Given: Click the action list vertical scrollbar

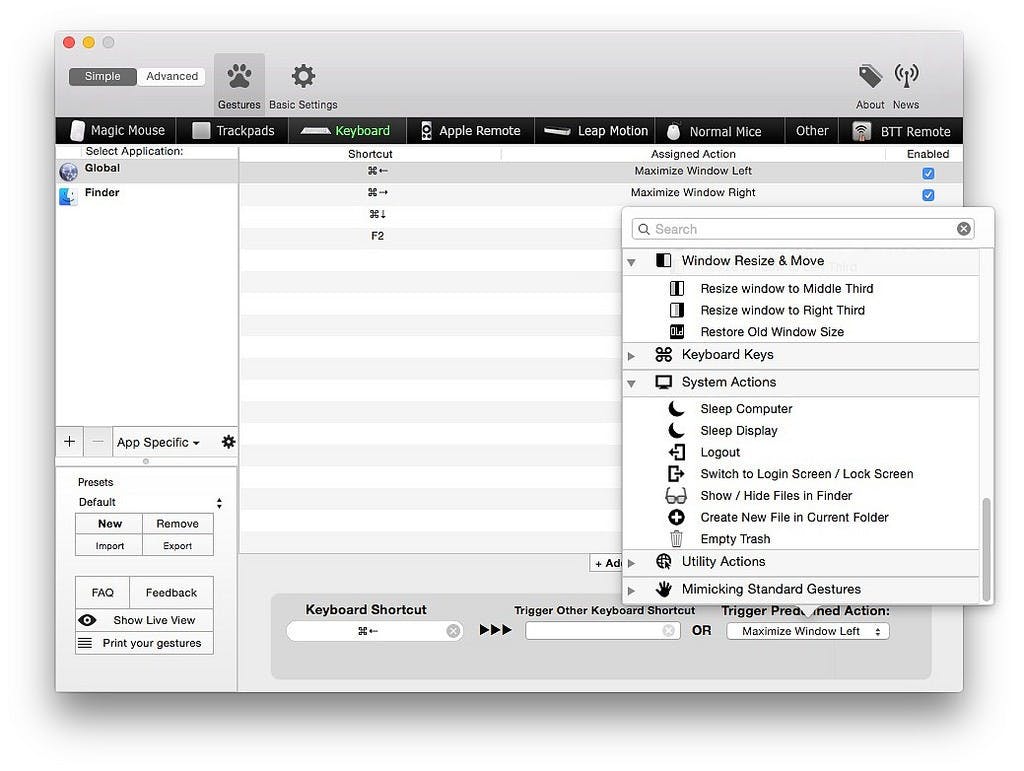Looking at the screenshot, I should click(986, 548).
